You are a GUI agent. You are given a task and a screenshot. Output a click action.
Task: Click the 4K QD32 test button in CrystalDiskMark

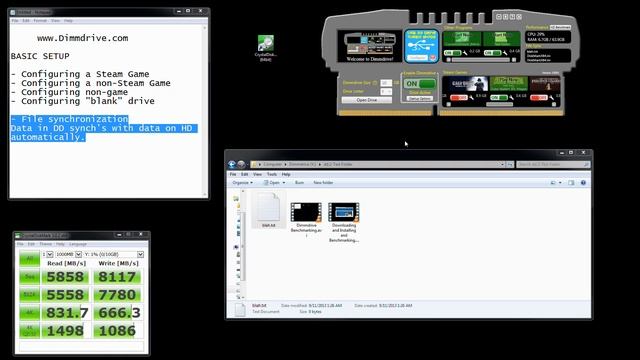[x=29, y=331]
